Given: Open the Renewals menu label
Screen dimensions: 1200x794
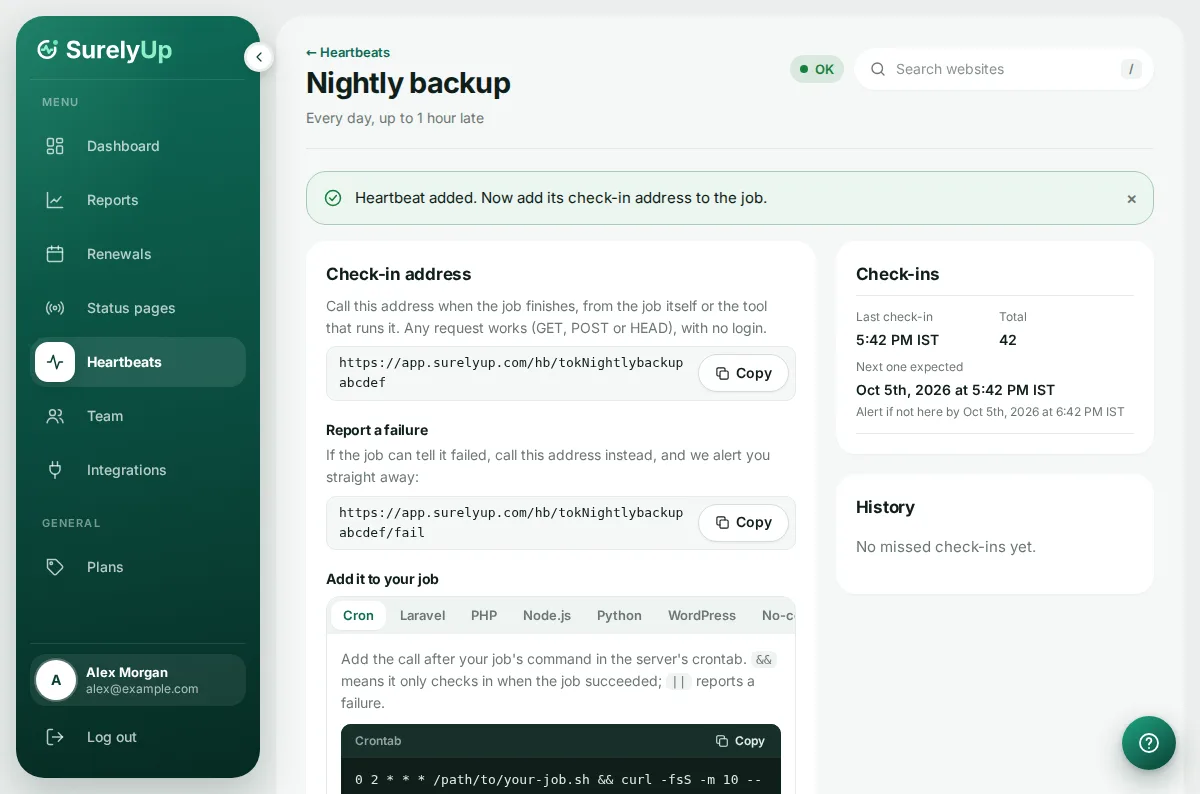Looking at the screenshot, I should click(119, 254).
